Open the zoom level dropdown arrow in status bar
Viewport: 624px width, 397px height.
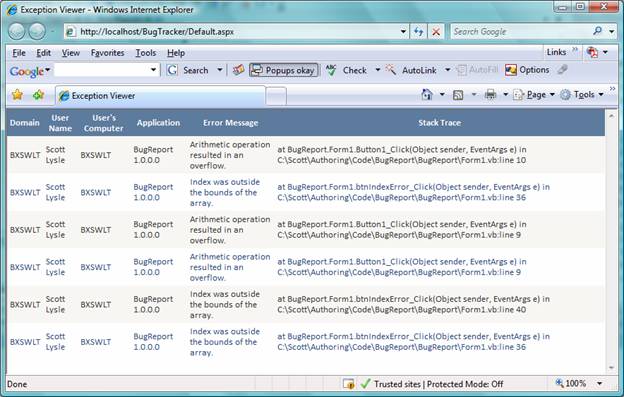click(599, 384)
